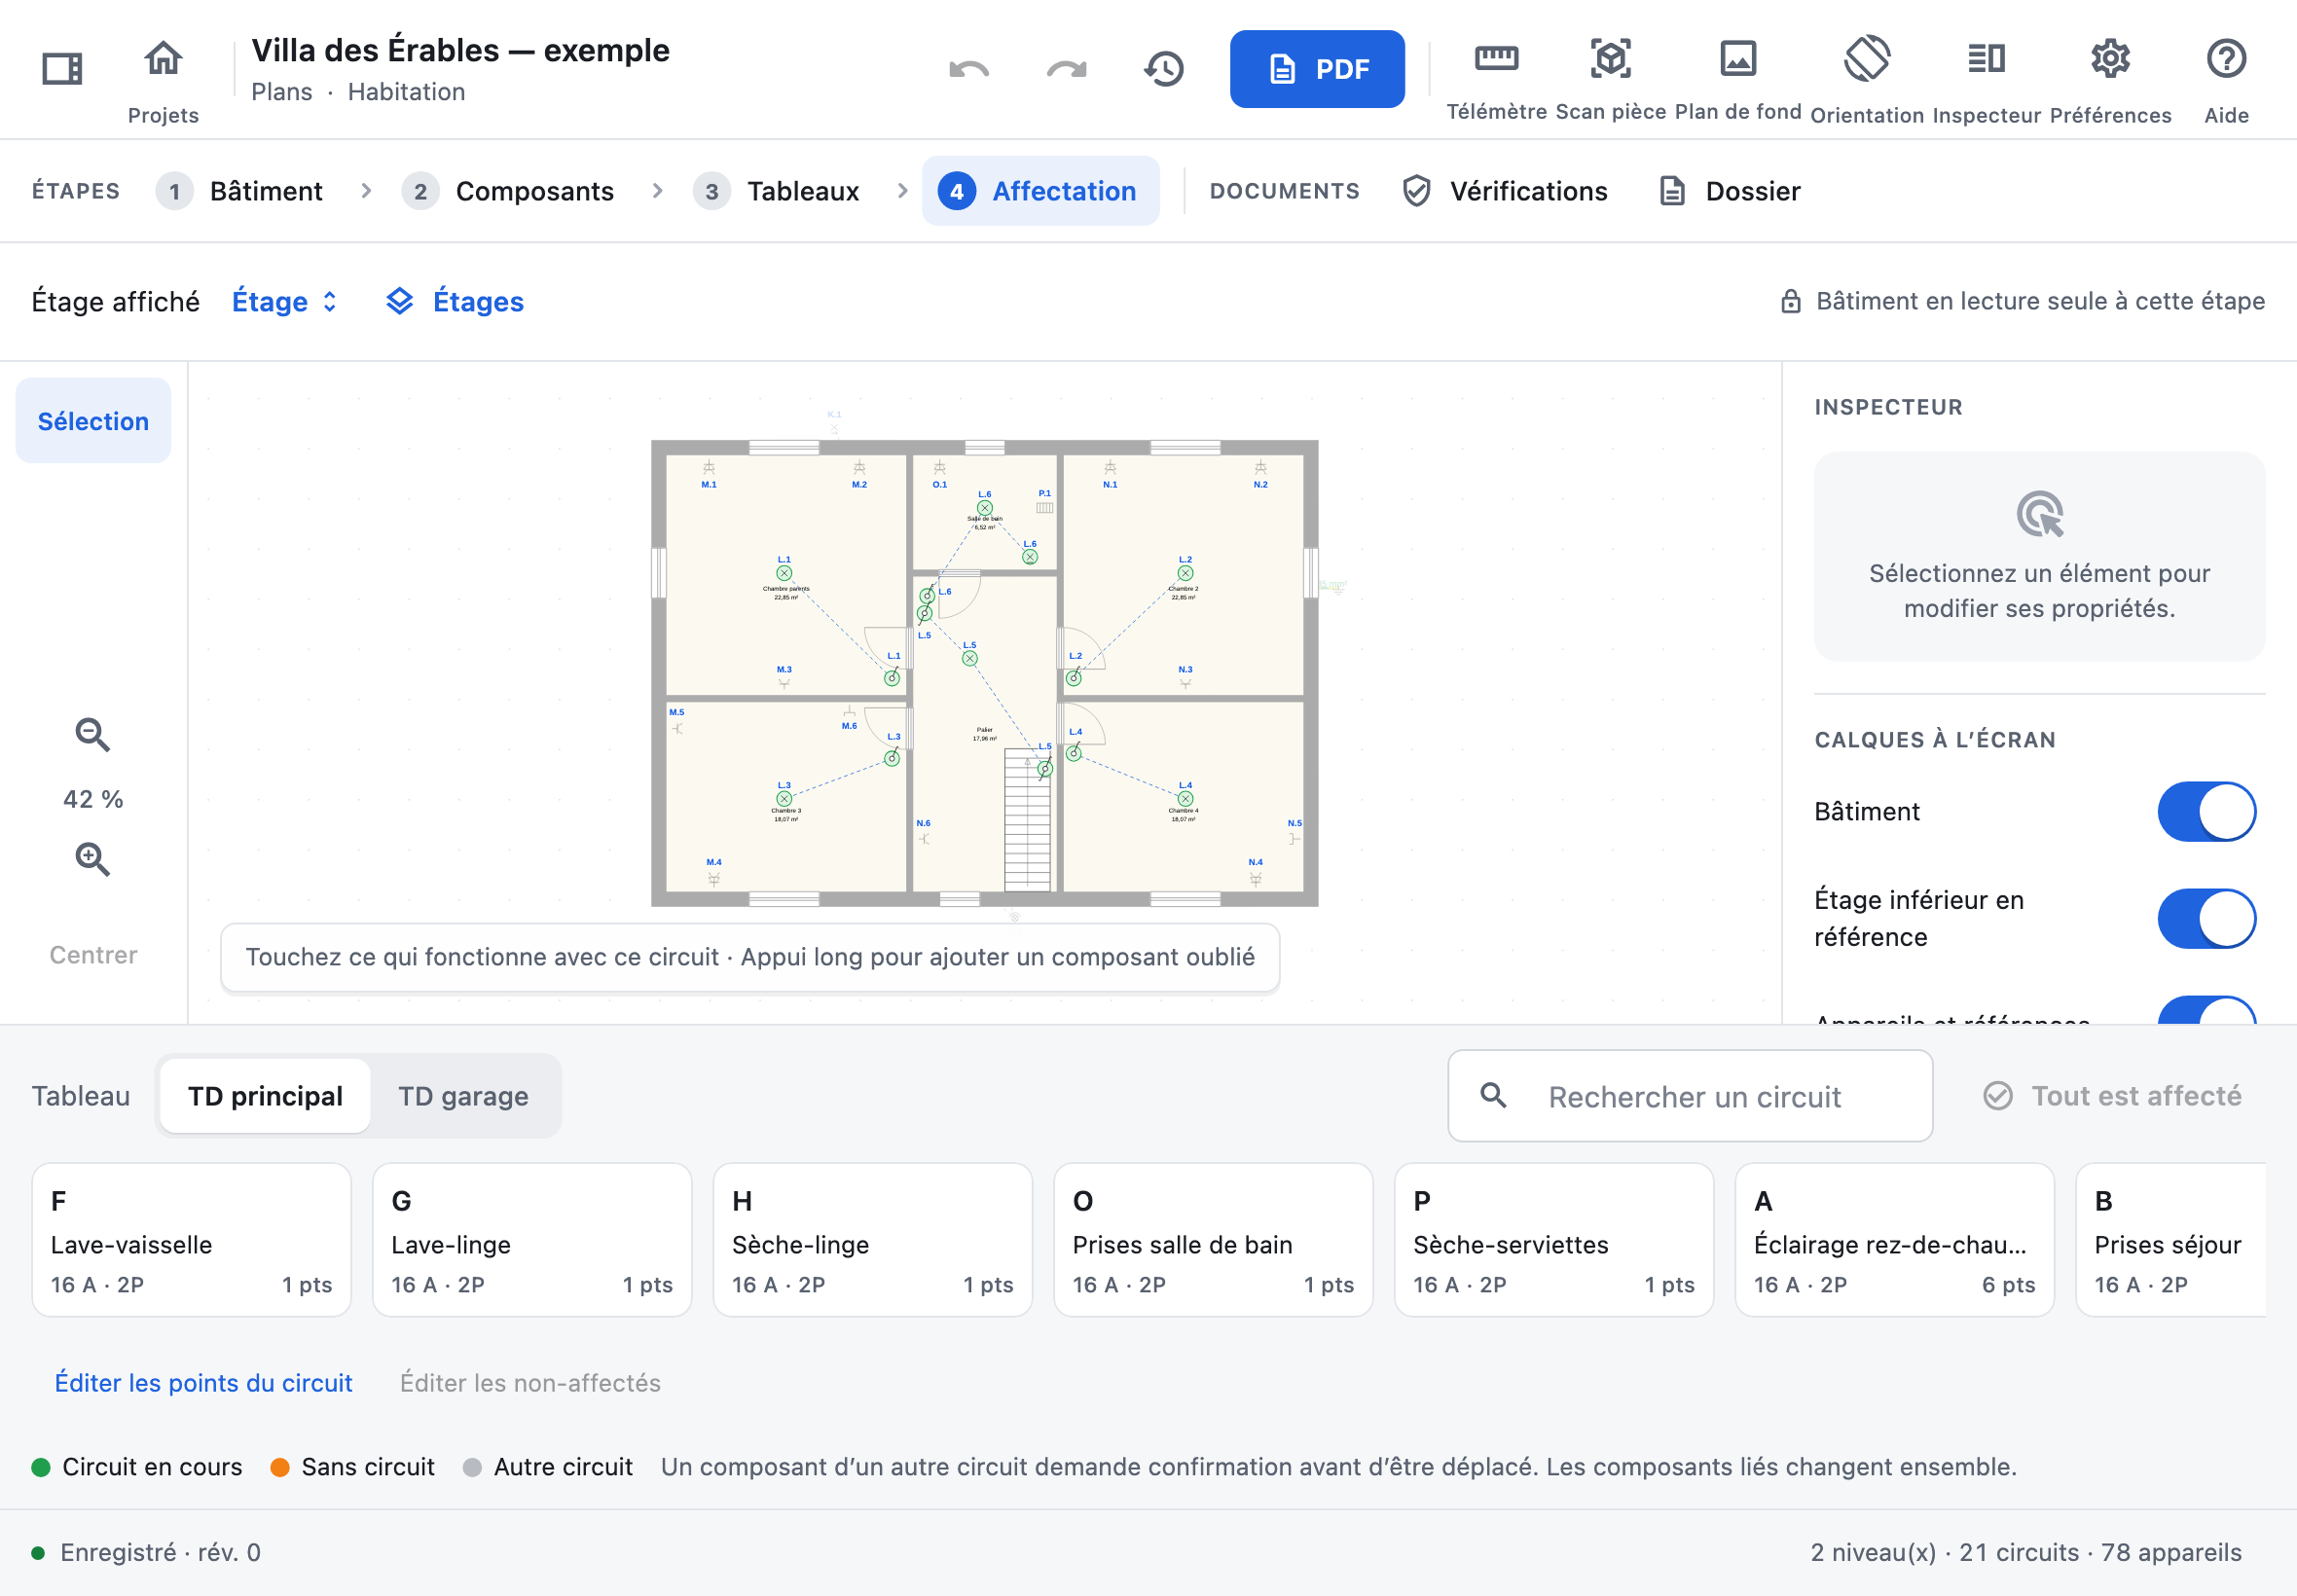
Task: Redo the last action
Action: (1066, 69)
